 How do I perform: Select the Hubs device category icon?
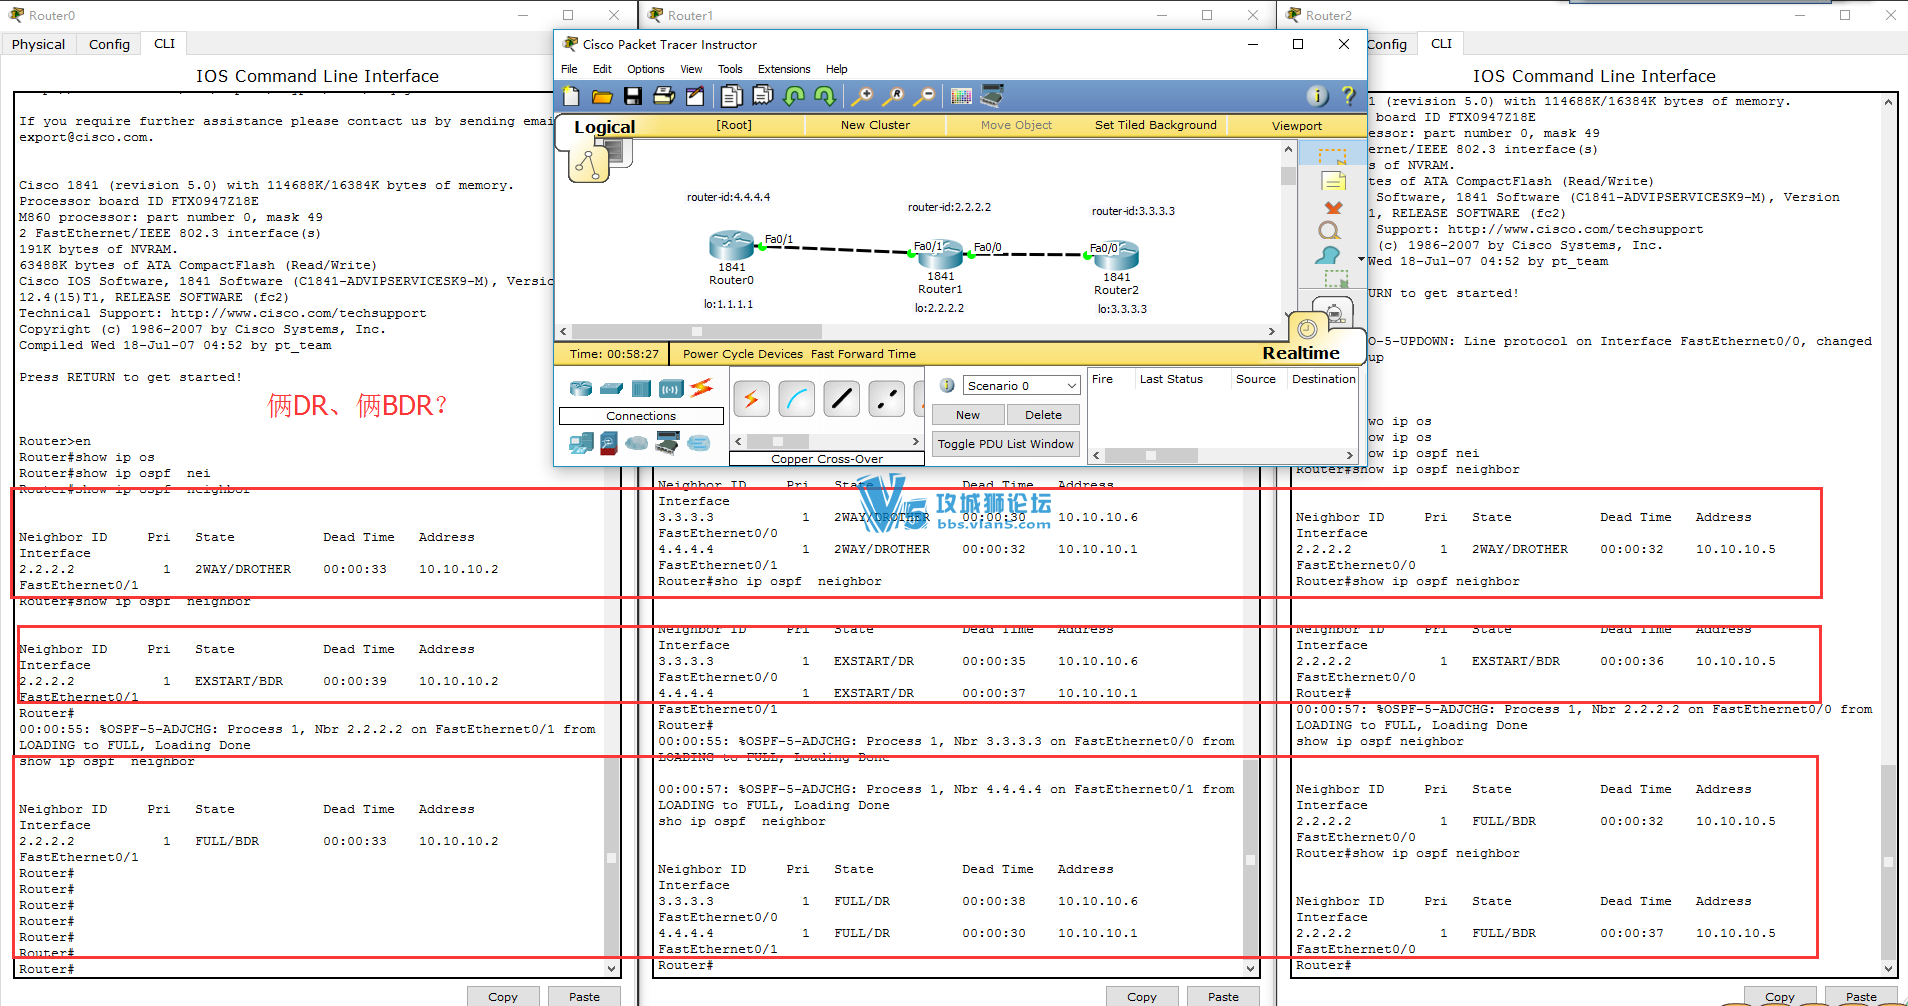click(x=642, y=388)
